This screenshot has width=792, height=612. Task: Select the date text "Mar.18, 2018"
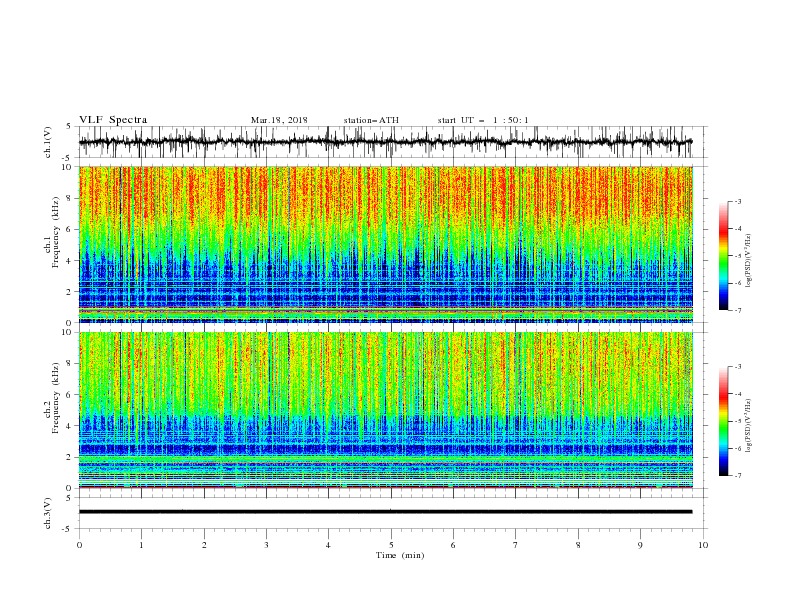[x=279, y=120]
